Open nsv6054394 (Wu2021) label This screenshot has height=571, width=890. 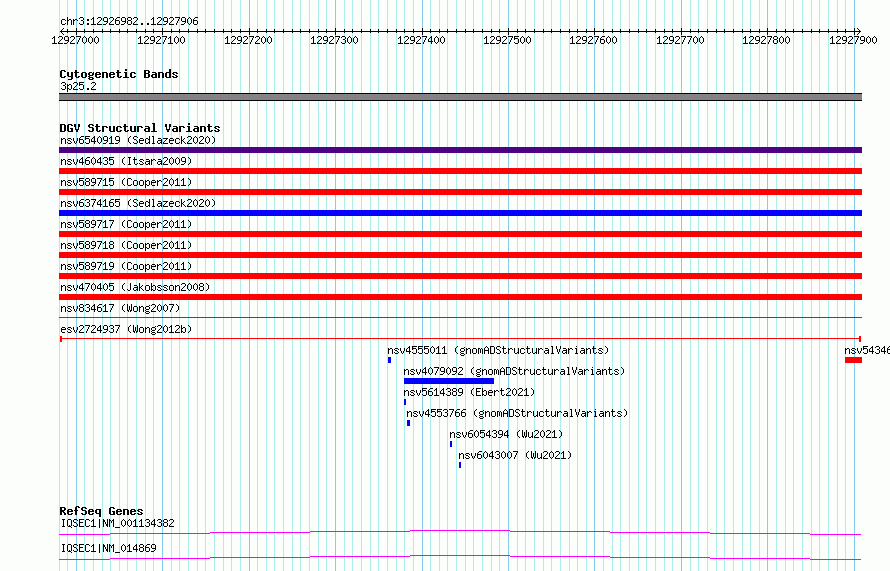pos(506,434)
